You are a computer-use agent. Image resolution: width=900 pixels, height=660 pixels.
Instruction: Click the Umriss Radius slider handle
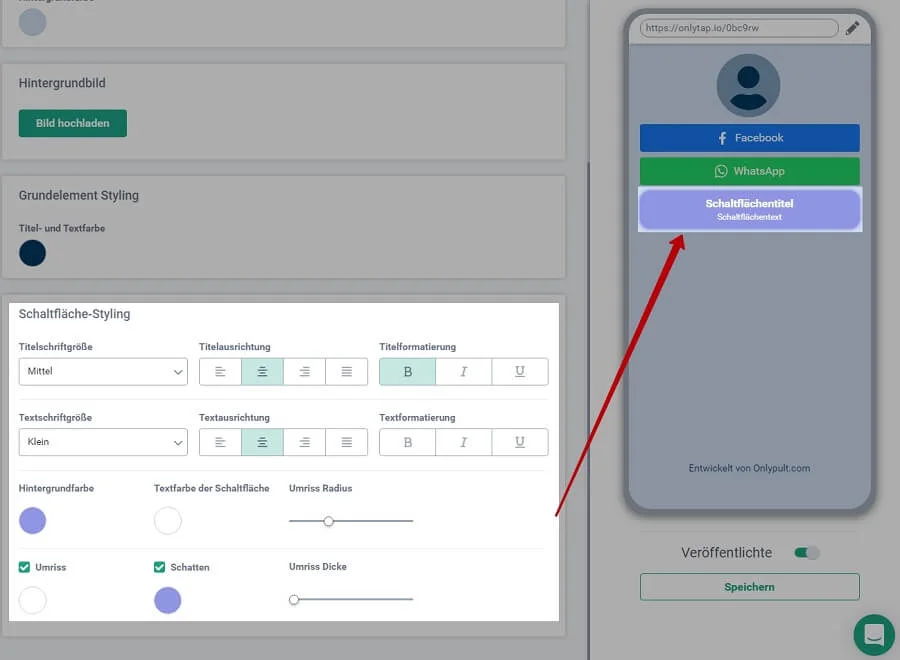click(328, 521)
